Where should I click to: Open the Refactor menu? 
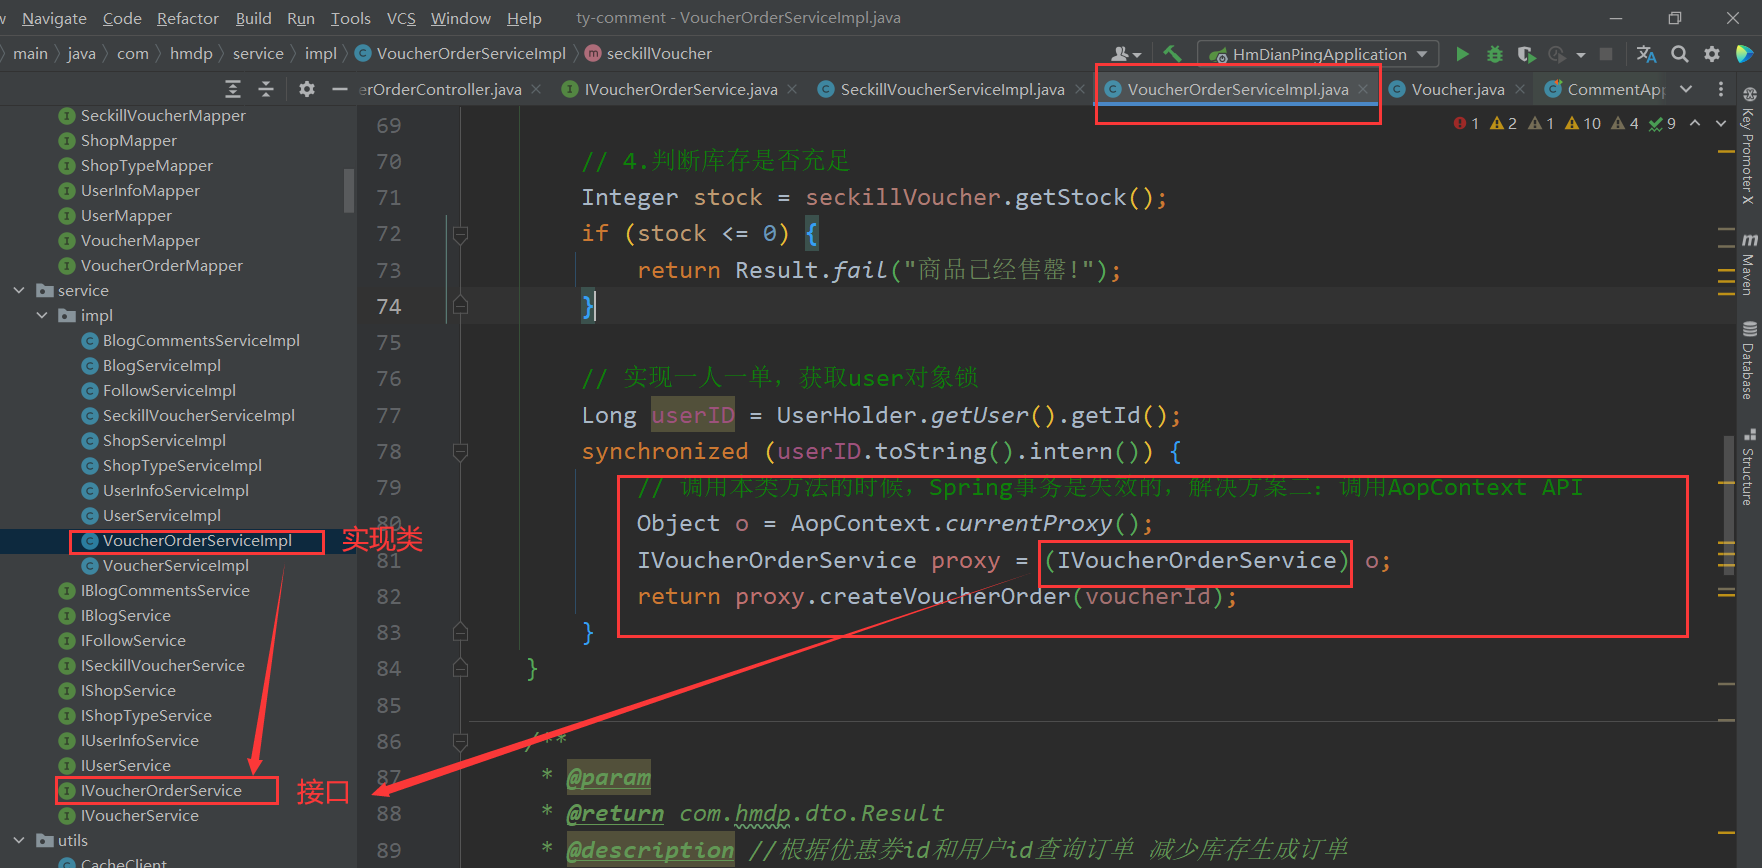point(187,18)
